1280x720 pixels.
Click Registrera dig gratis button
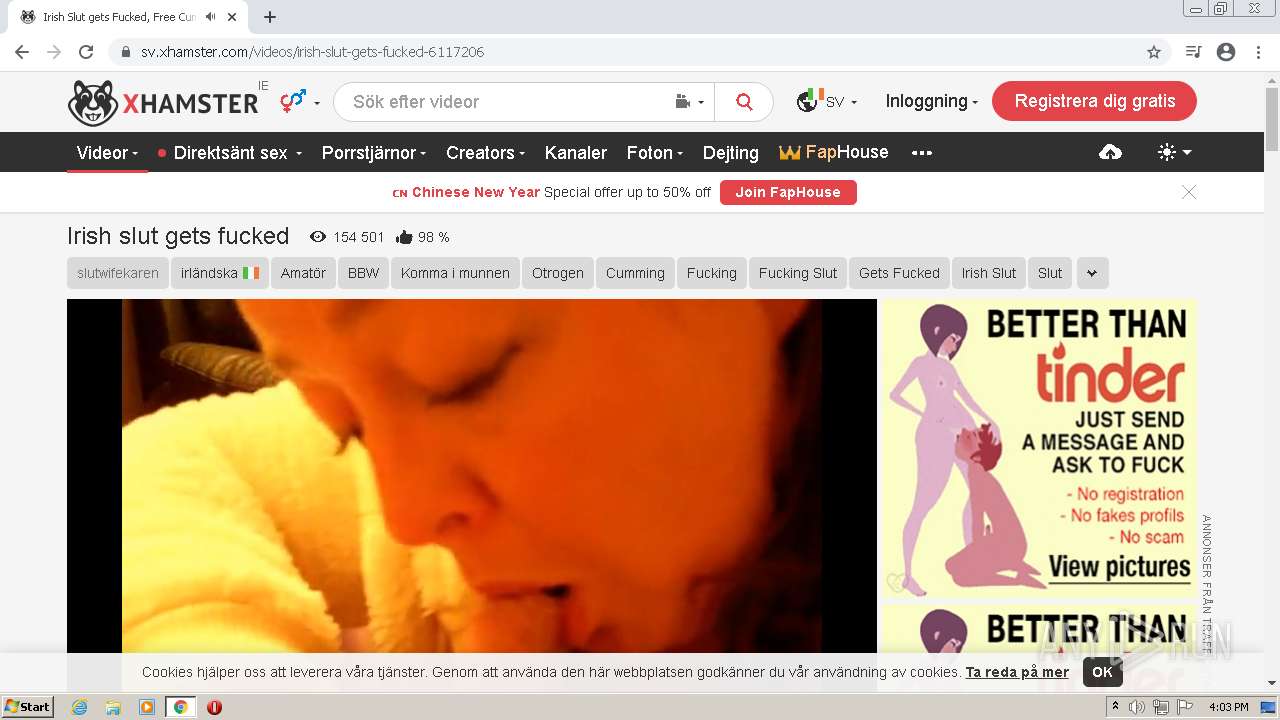click(1094, 101)
